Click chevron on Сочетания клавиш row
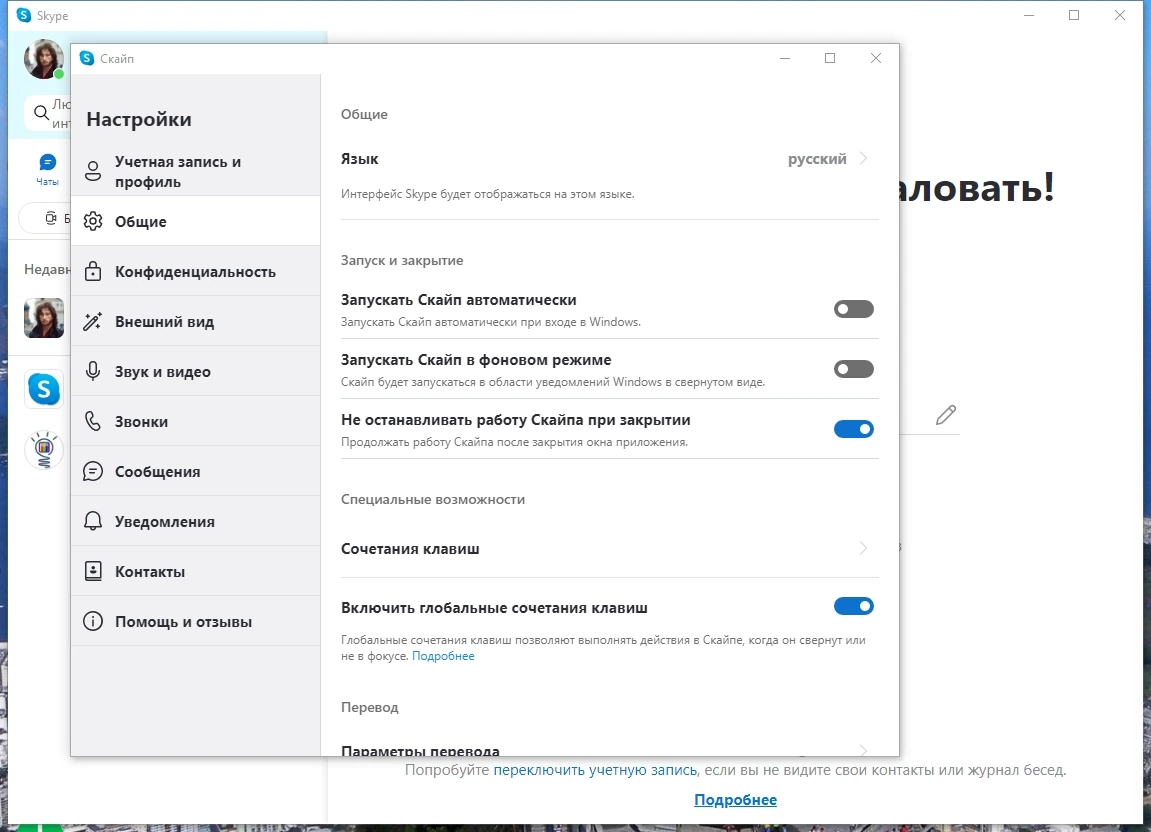The height and width of the screenshot is (832, 1151). [x=863, y=549]
